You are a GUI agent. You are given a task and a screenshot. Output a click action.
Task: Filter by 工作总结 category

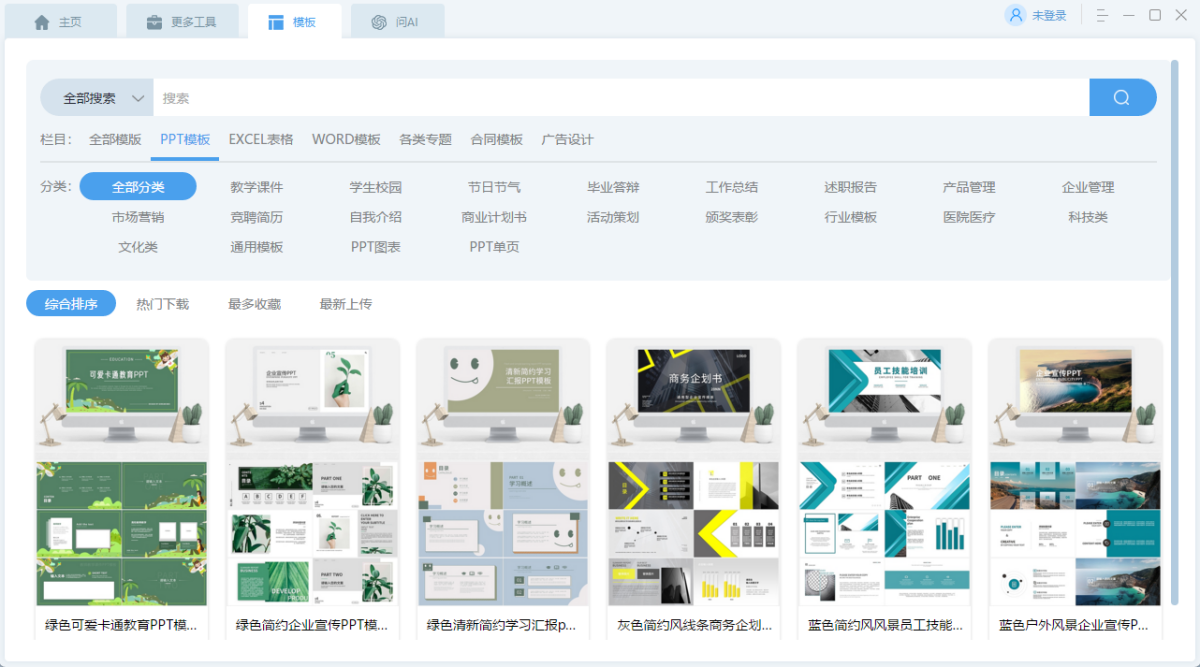[x=732, y=187]
